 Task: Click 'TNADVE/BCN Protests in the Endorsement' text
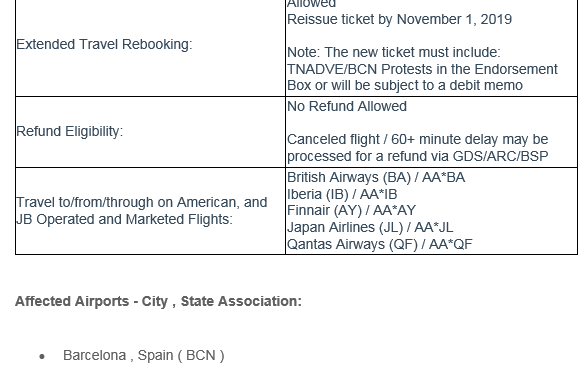tap(422, 69)
